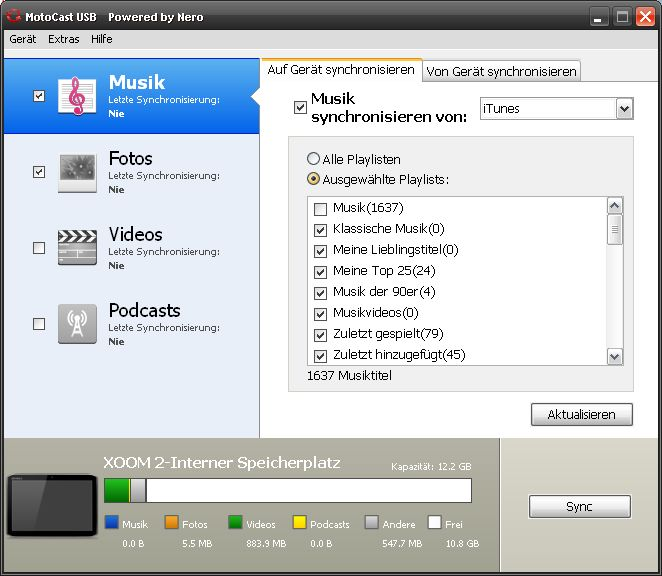
Task: Minimize the MotoCast USB window
Action: [598, 17]
